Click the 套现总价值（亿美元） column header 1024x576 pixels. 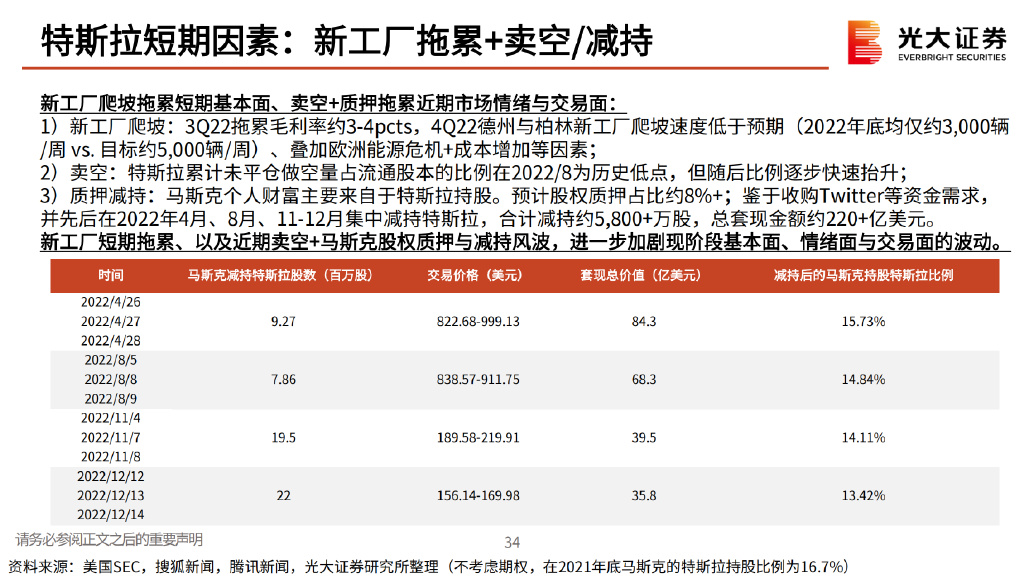pos(641,276)
